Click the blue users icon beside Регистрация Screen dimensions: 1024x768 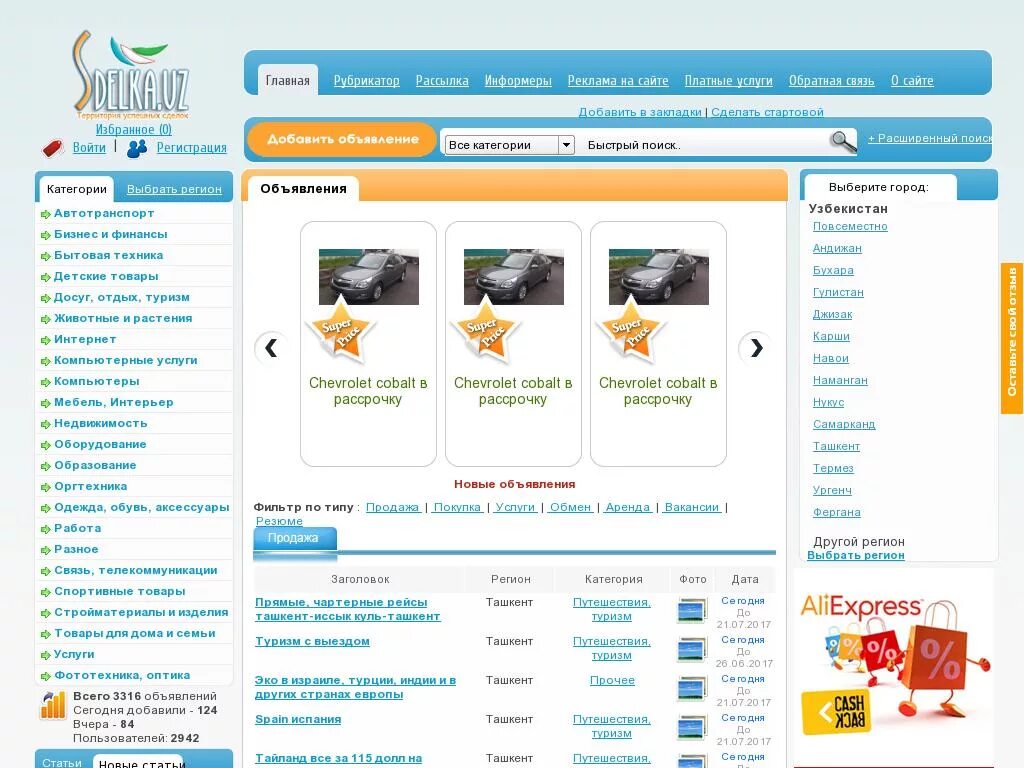pyautogui.click(x=136, y=148)
